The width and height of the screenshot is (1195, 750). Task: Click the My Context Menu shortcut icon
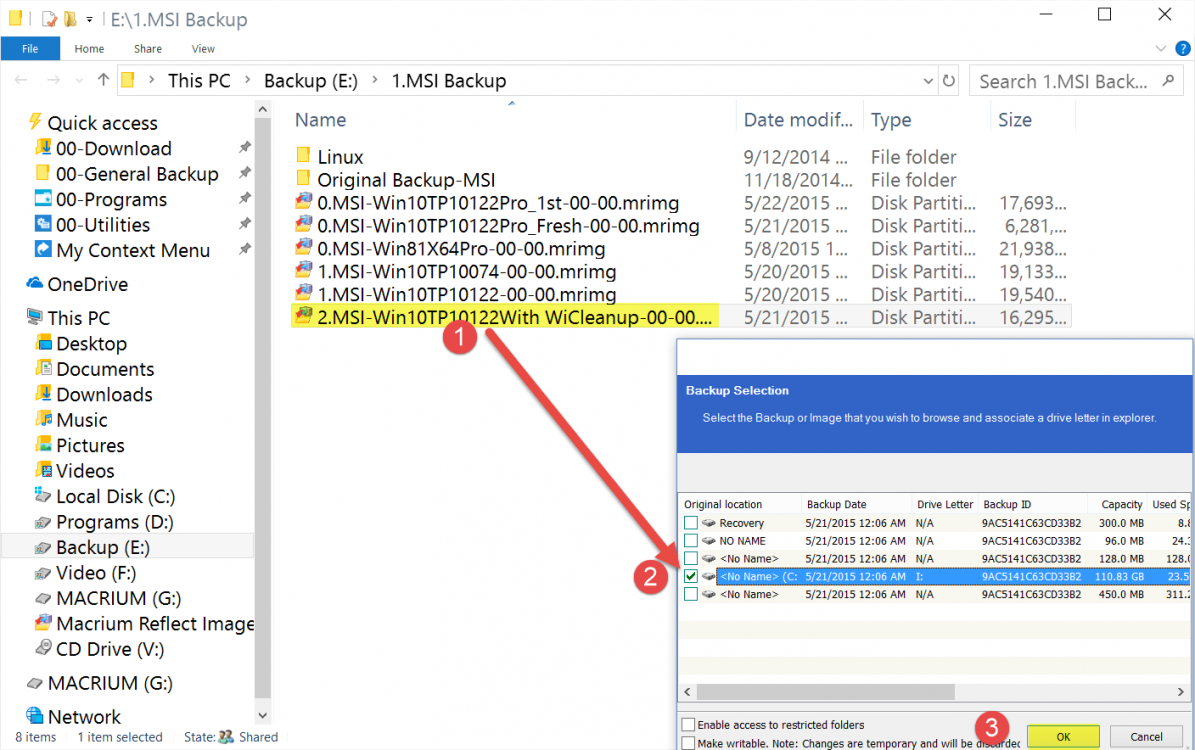point(43,249)
